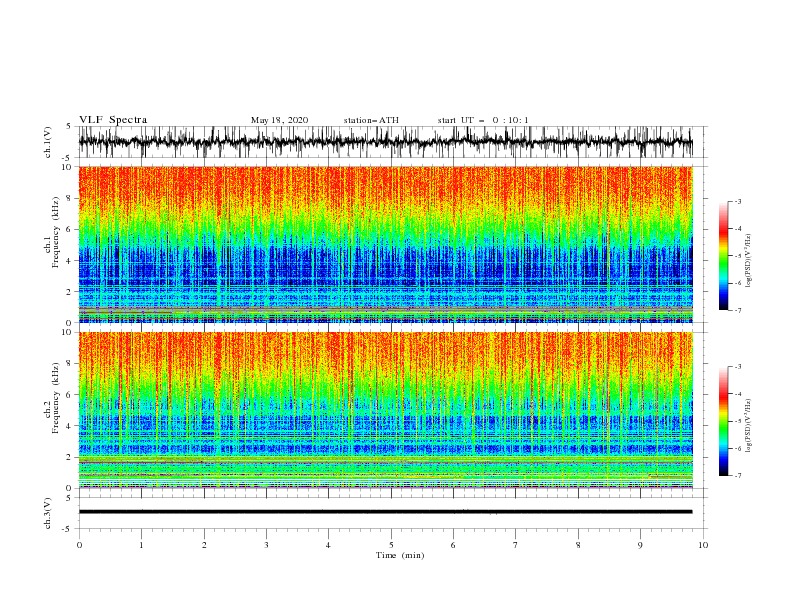Screen dimensions: 792x612
Task: Click the "station=ATH" label
Action: tap(371, 120)
